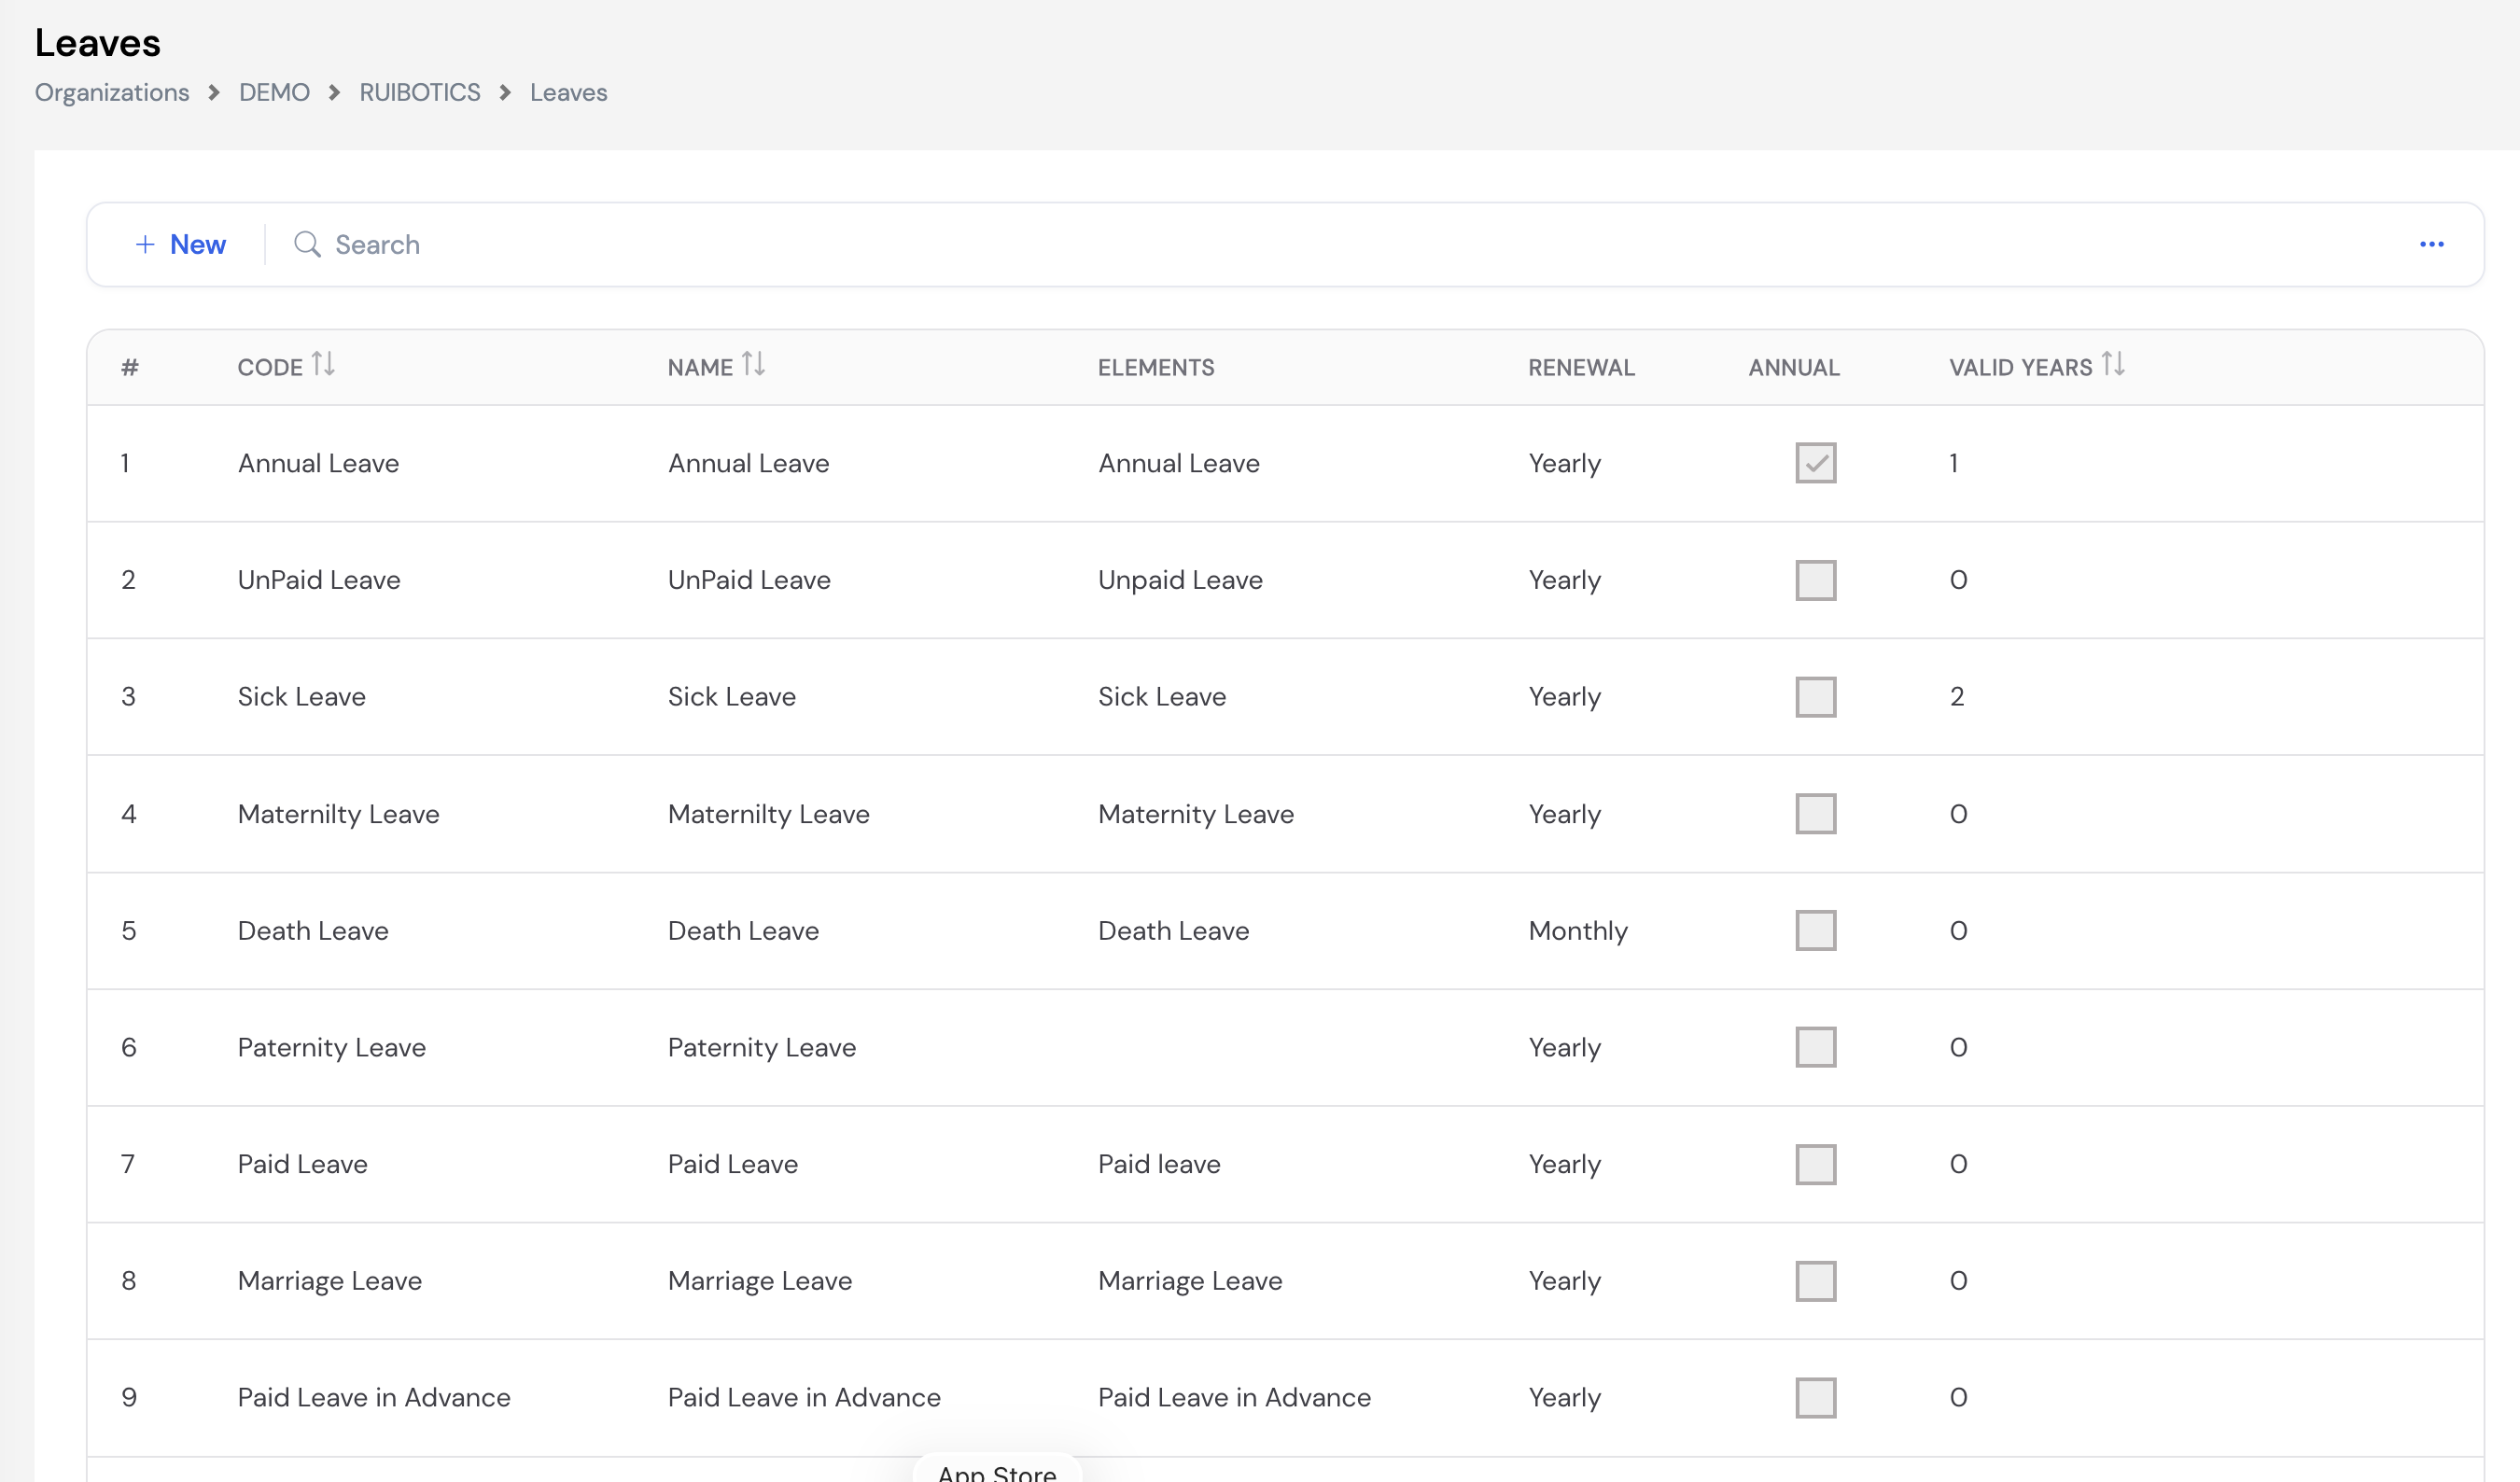Click the Paid Leave in Advance elements cell
This screenshot has height=1482, width=2520.
pyautogui.click(x=1234, y=1398)
